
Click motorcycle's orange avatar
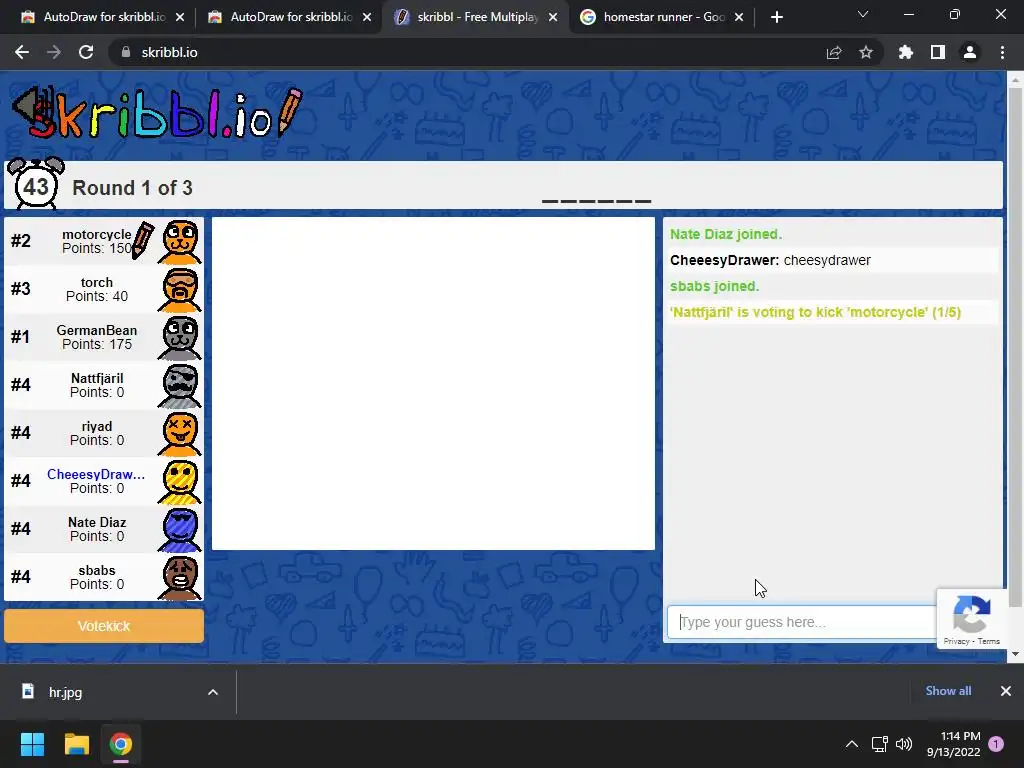coord(180,242)
